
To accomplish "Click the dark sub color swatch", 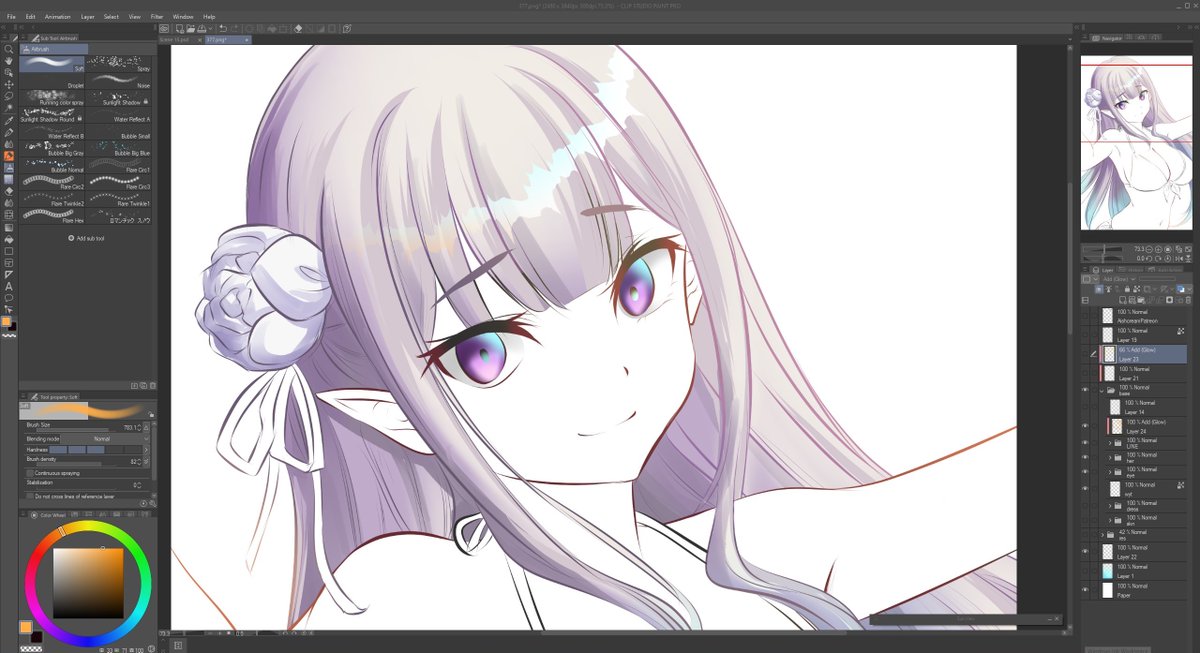I will (36, 636).
